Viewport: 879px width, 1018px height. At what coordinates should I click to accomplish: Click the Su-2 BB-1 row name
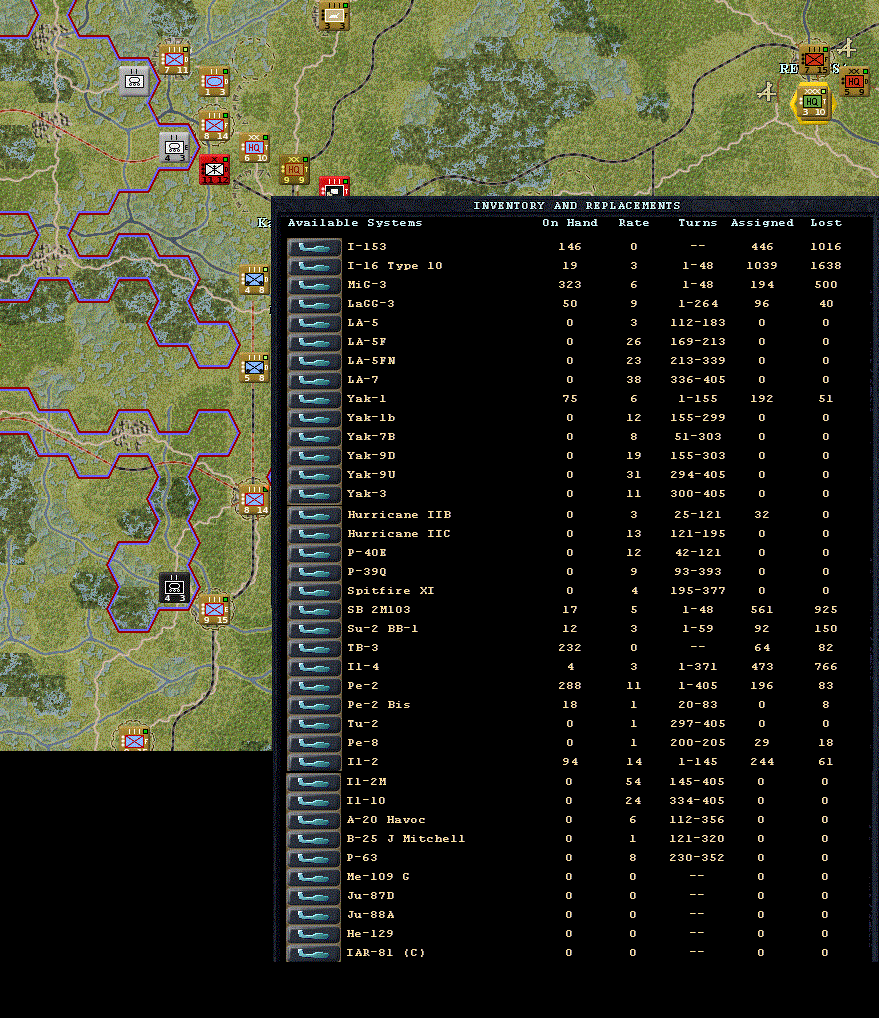coord(382,629)
